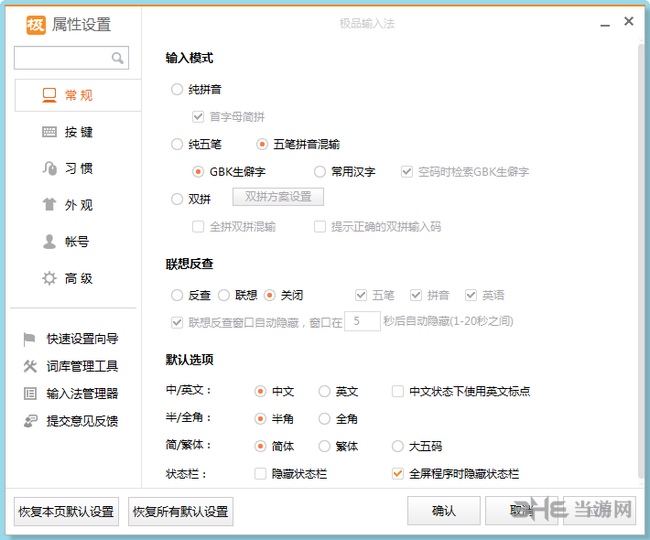
Task: Select the 五笔拼音混输 radio button
Action: [x=262, y=144]
